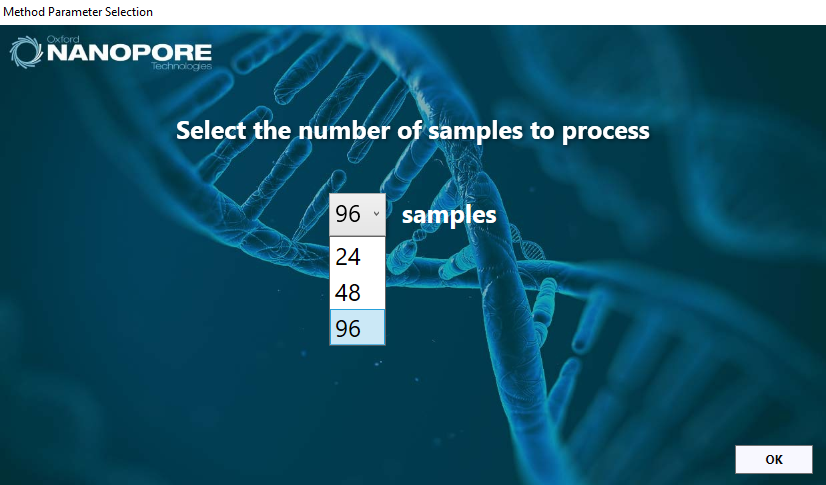Click the small chevron arrow beside 96

[376, 214]
